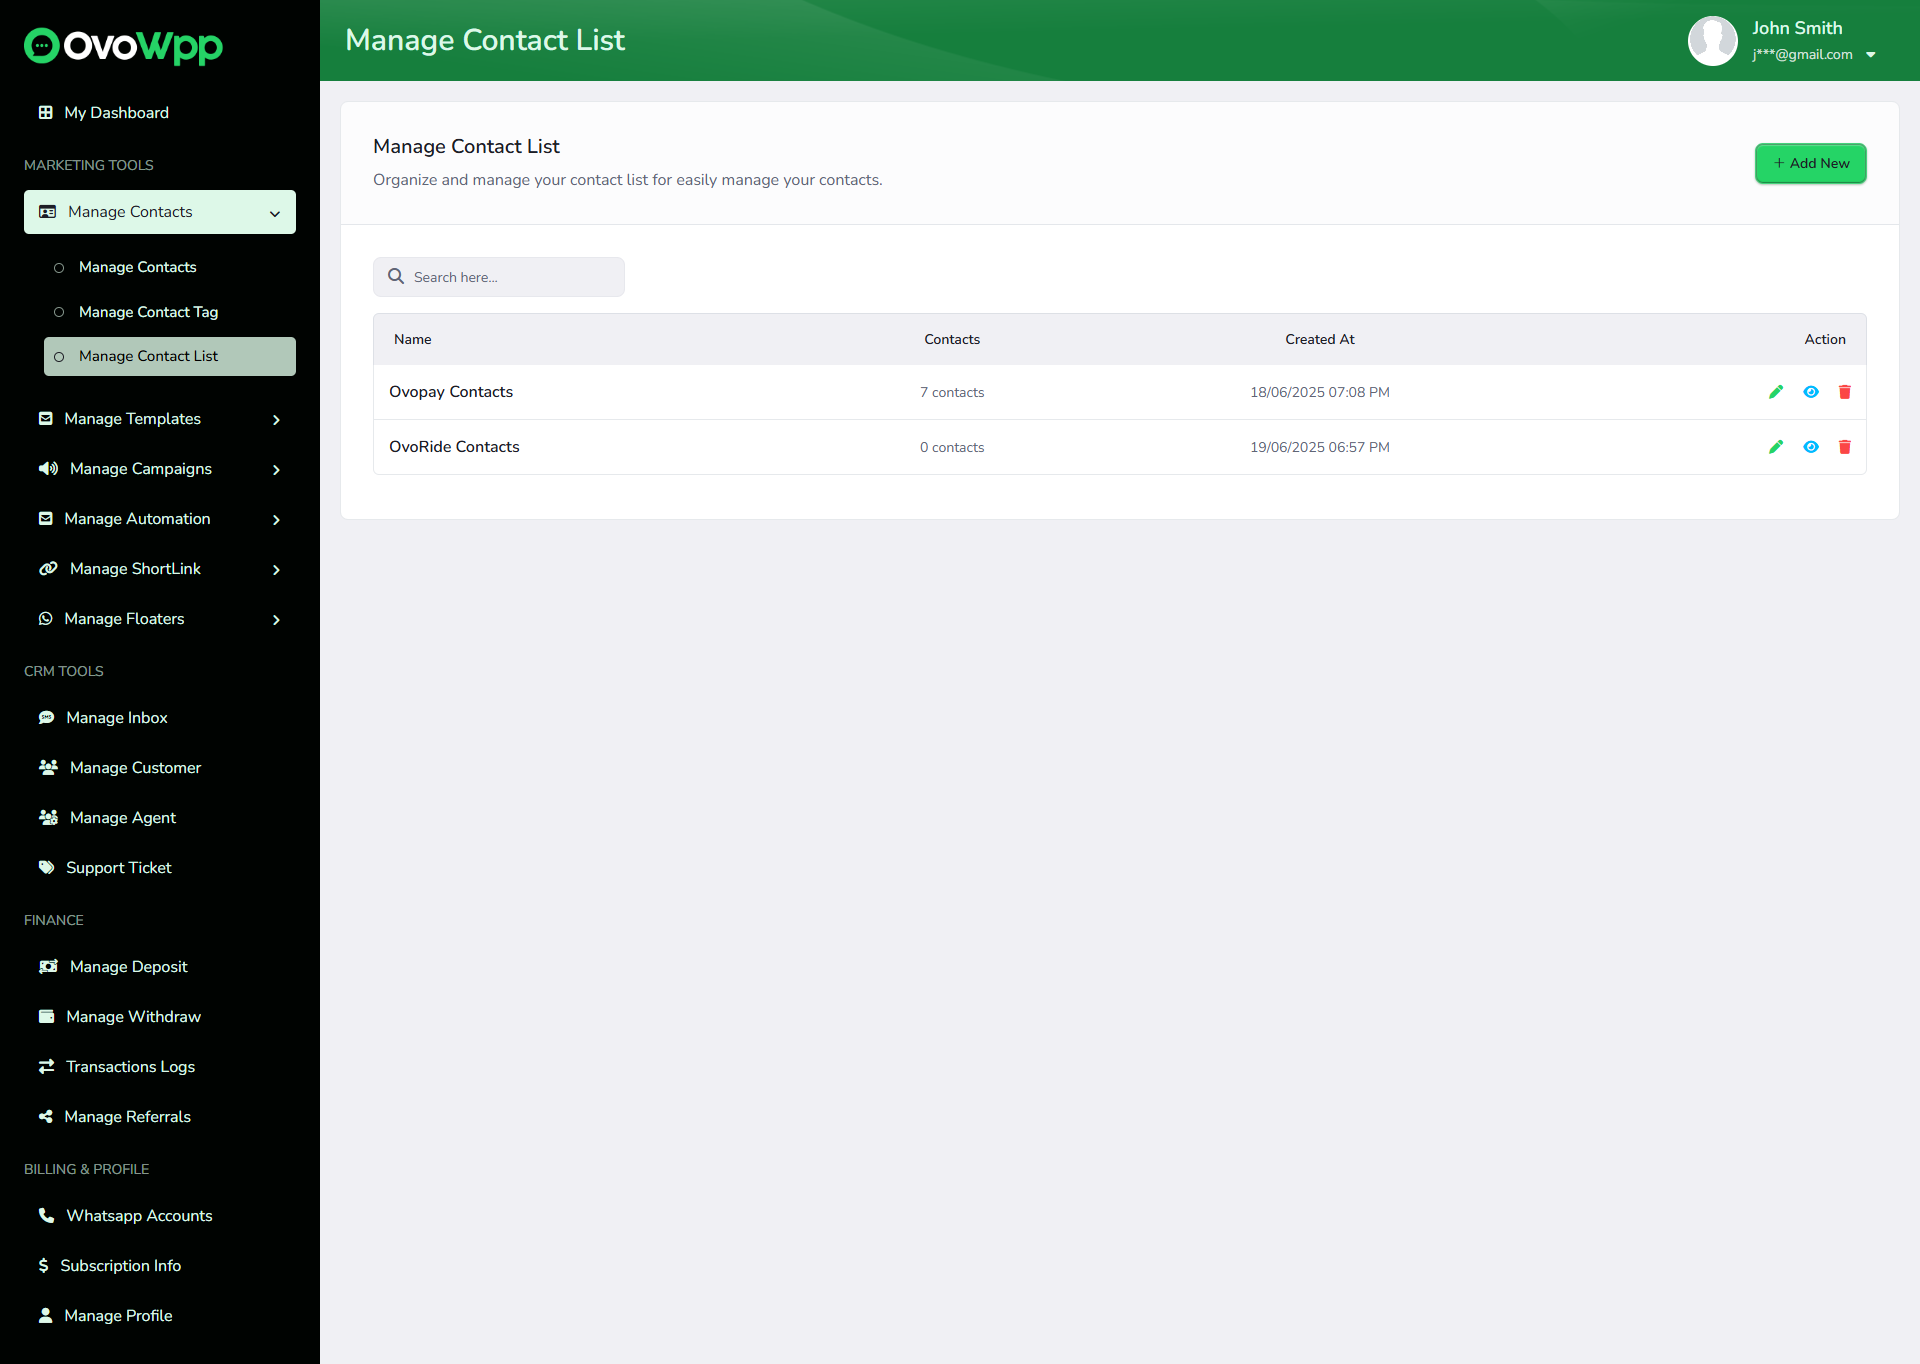The height and width of the screenshot is (1364, 1920).
Task: Delete the OvoRide Contacts list
Action: tap(1845, 447)
